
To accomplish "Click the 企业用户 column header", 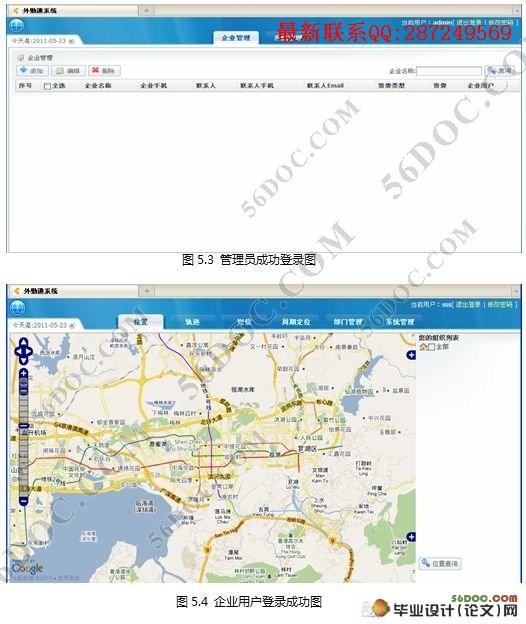I will tap(480, 86).
